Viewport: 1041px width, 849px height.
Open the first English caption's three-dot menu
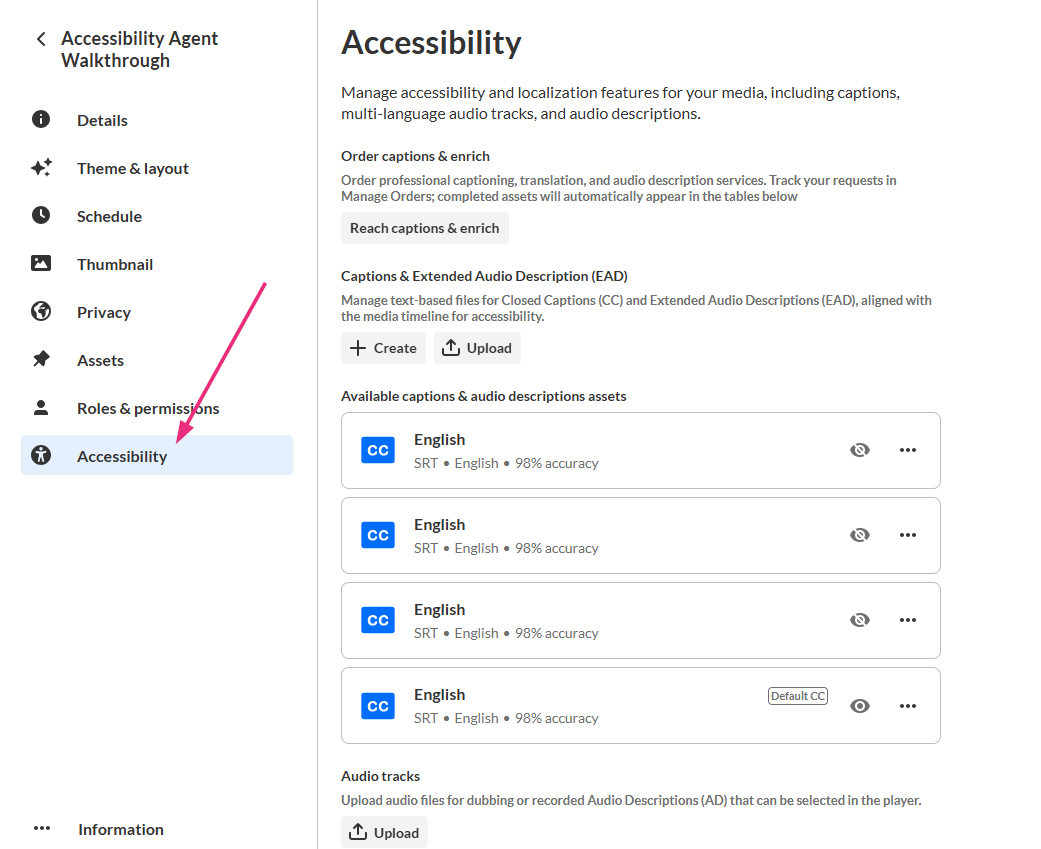point(907,450)
